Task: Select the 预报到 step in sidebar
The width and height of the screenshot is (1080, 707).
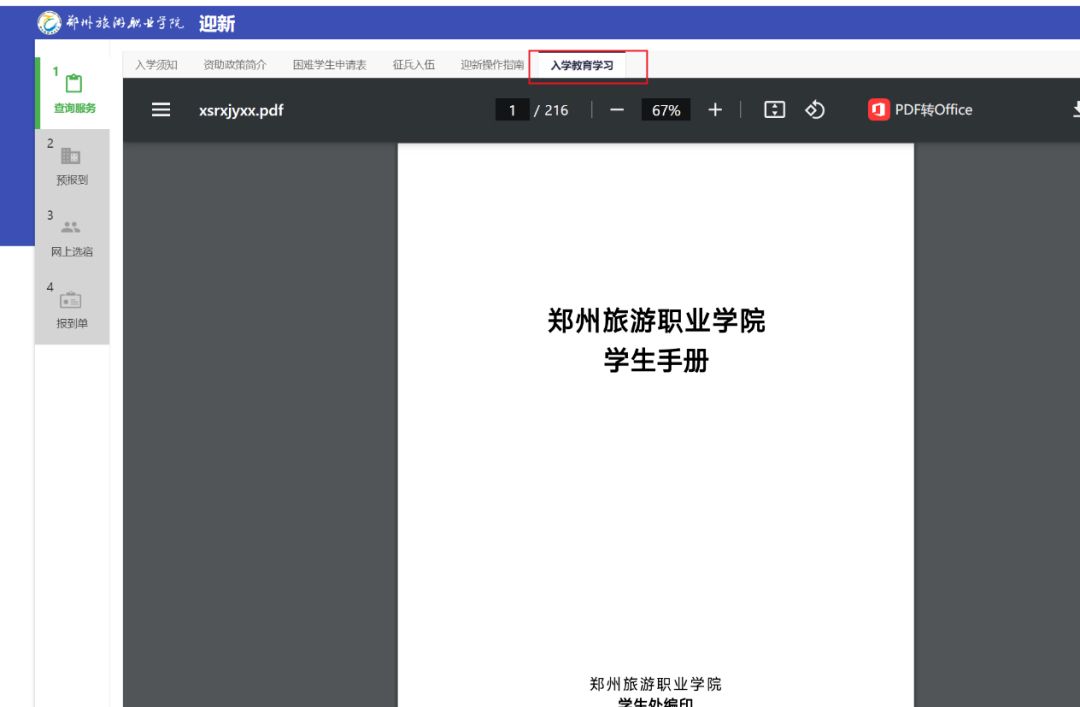Action: pyautogui.click(x=72, y=165)
